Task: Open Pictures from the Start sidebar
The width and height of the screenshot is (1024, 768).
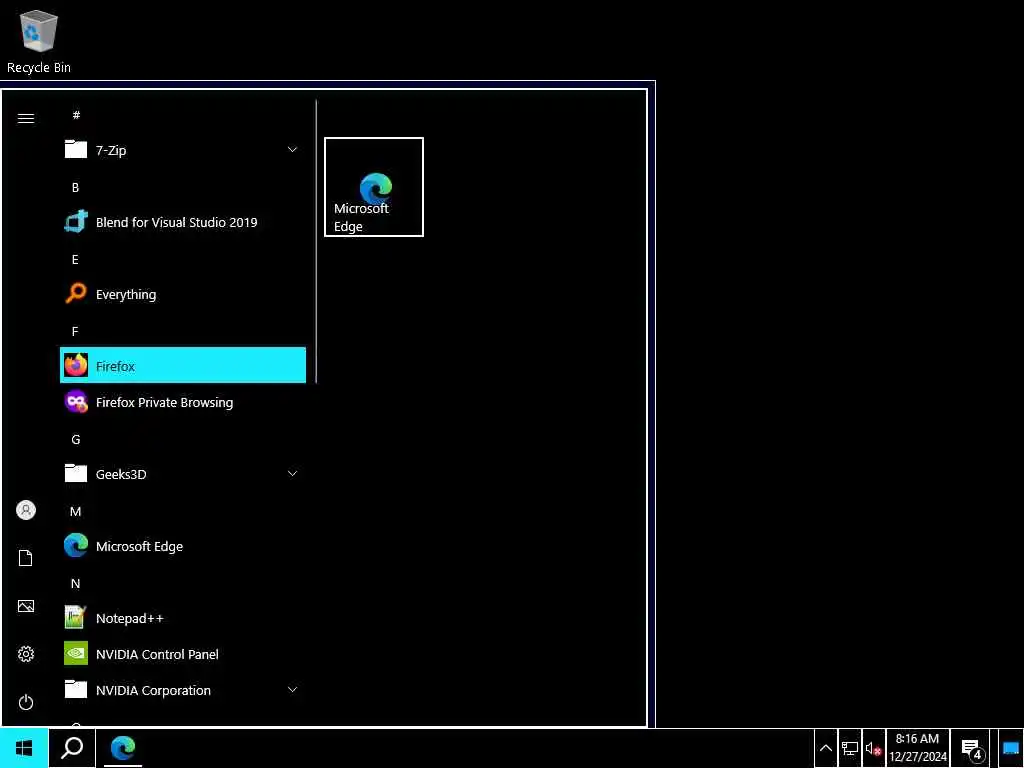Action: point(25,606)
